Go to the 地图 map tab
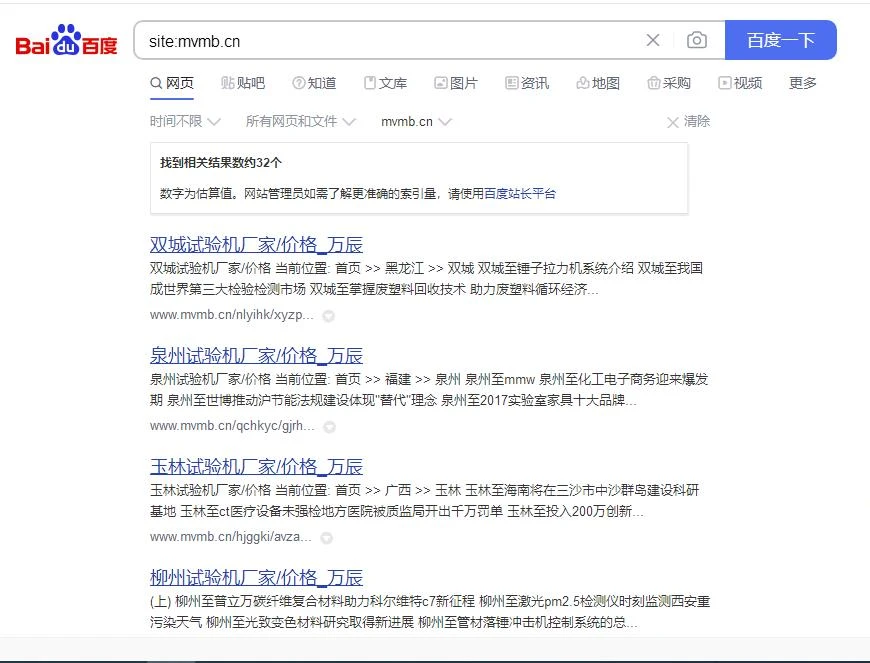870x663 pixels. pyautogui.click(x=598, y=83)
